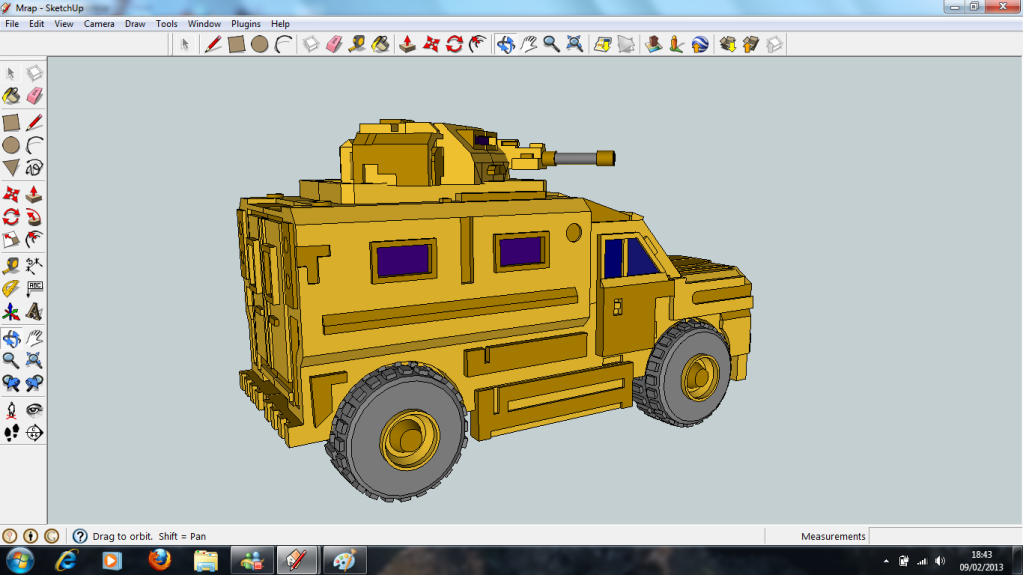Choose Tape Measure tool in top toolbar

tap(357, 44)
